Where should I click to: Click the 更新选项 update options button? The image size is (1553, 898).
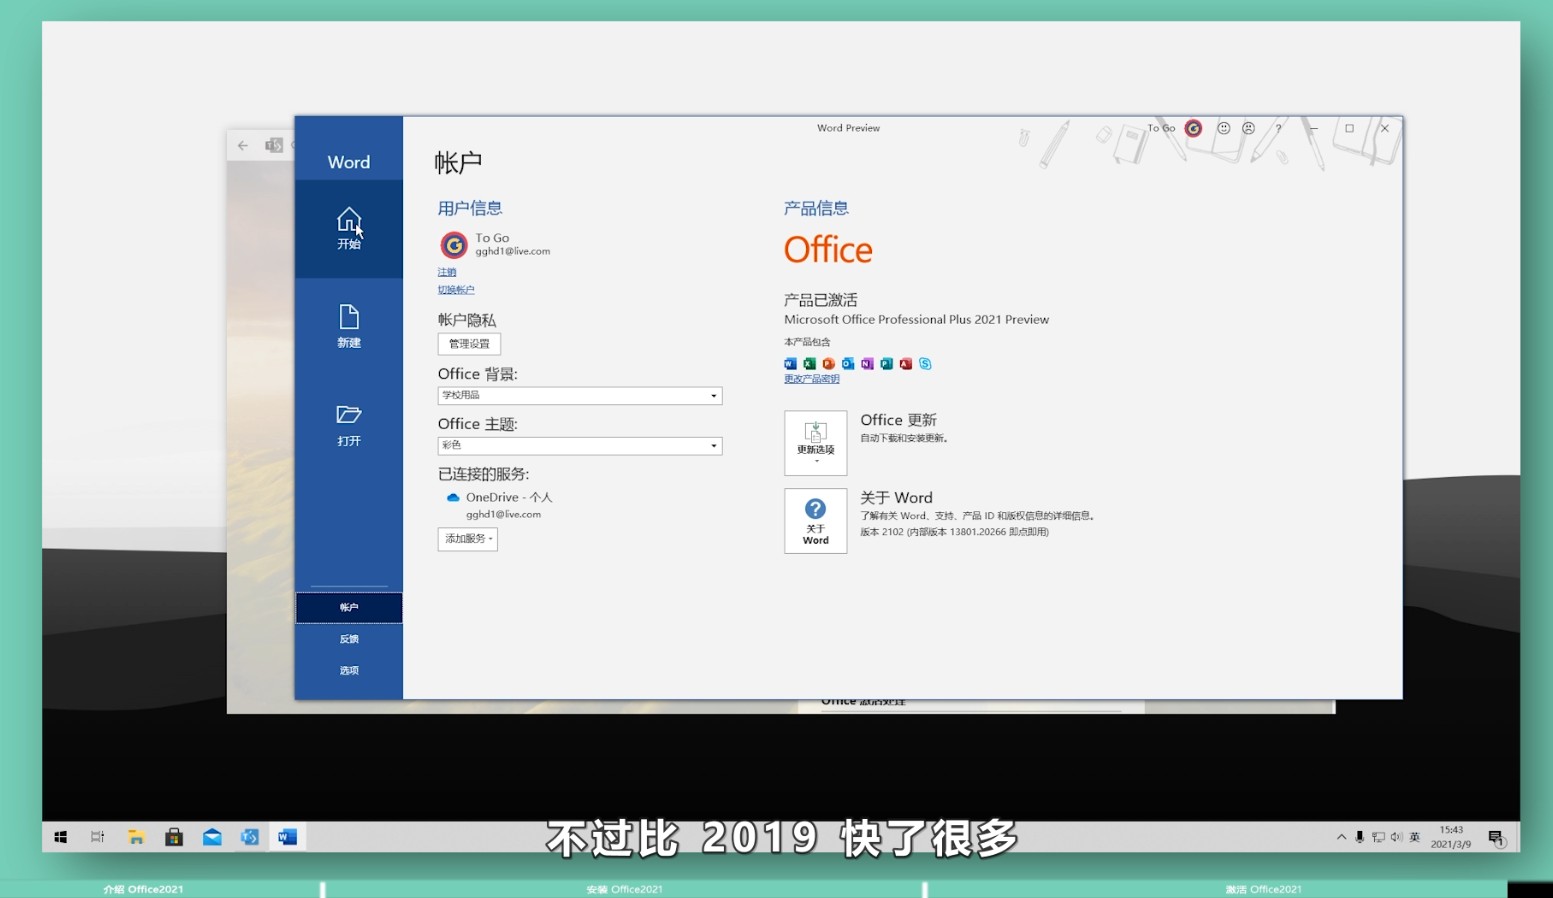pyautogui.click(x=815, y=442)
